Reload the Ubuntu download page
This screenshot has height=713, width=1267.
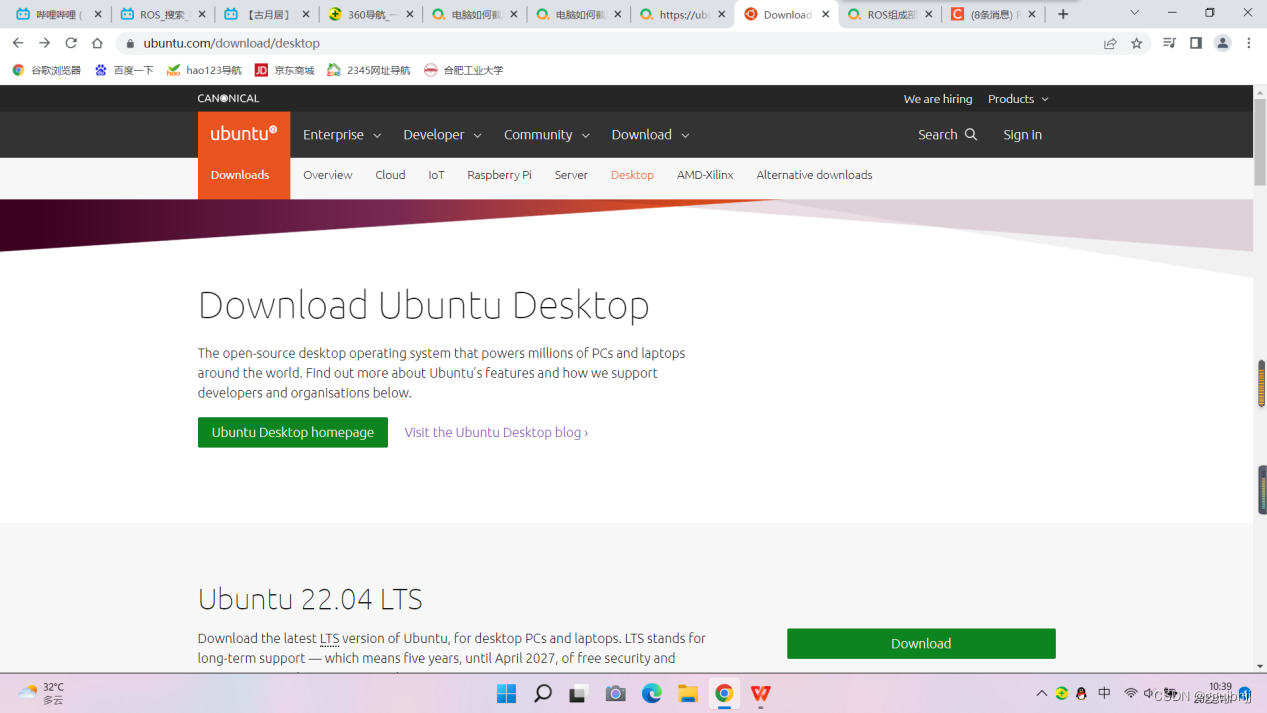(71, 43)
